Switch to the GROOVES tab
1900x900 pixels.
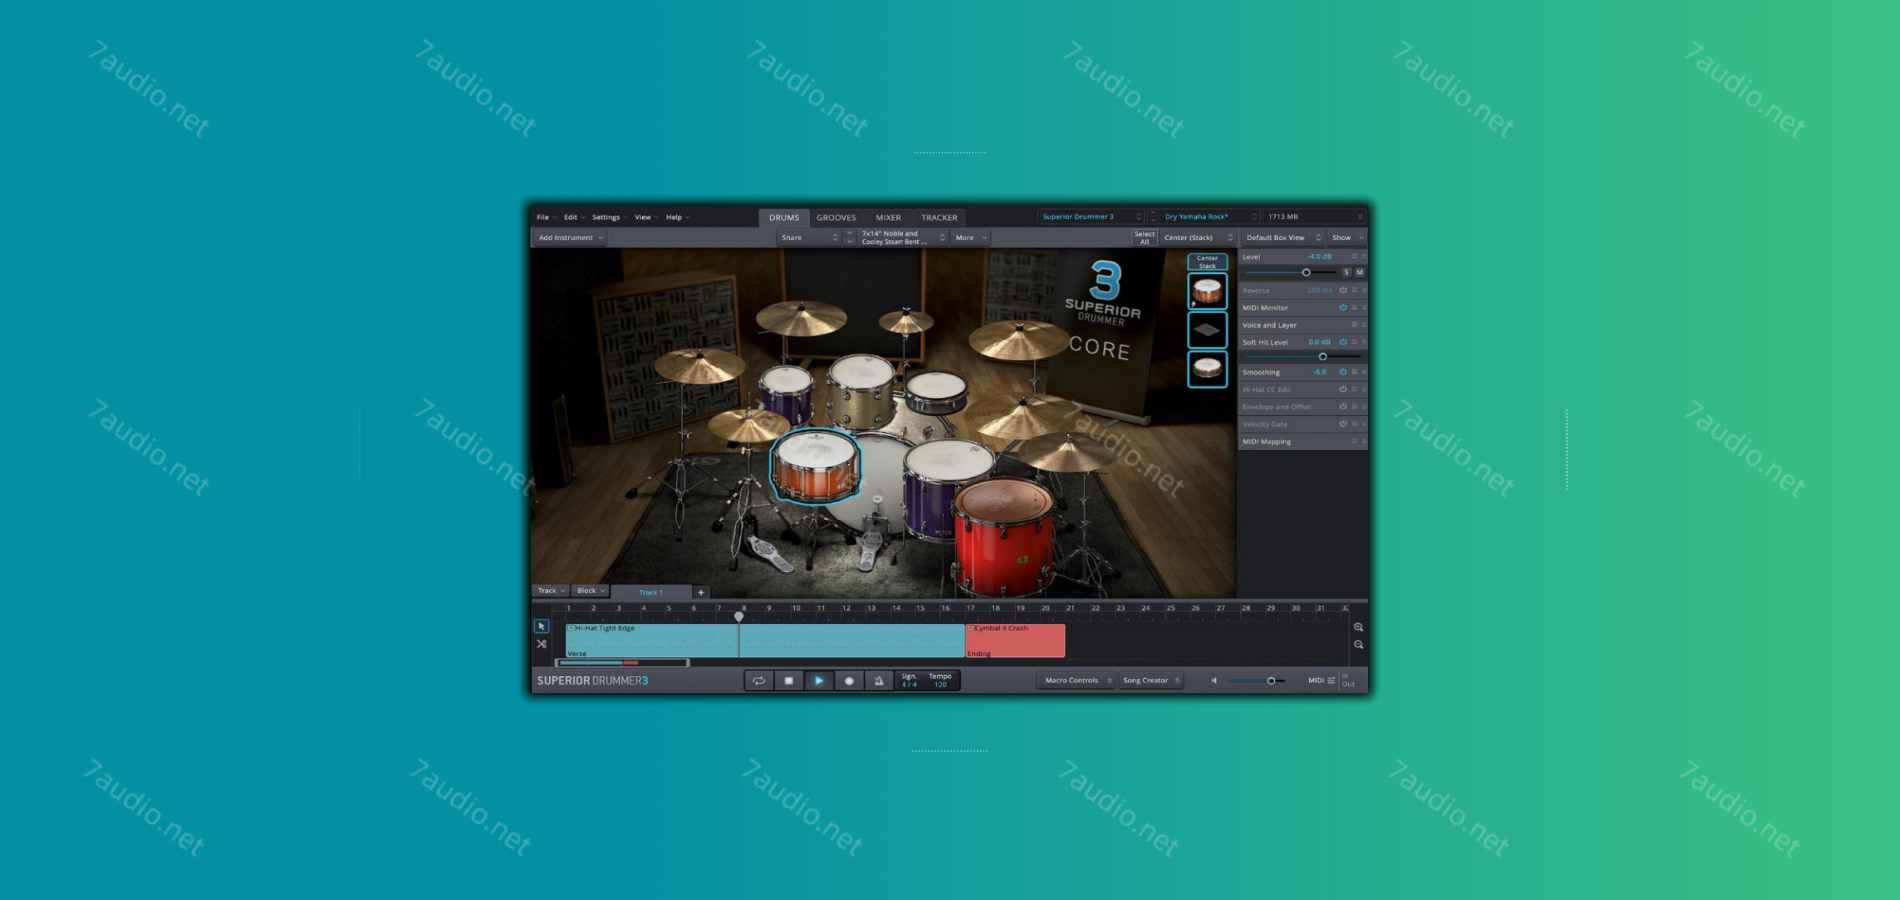(836, 218)
